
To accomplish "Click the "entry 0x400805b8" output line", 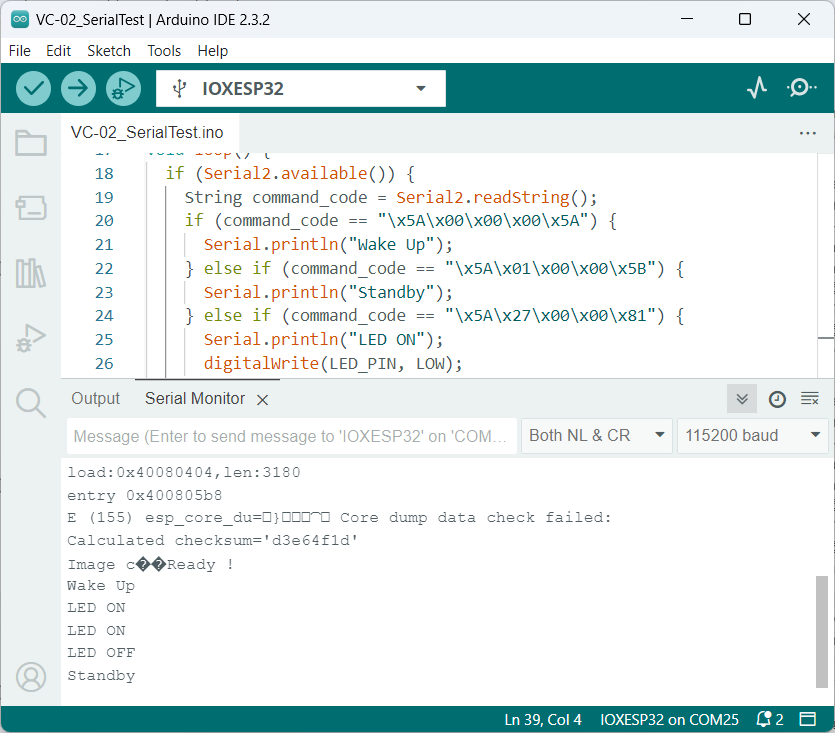I will 145,496.
